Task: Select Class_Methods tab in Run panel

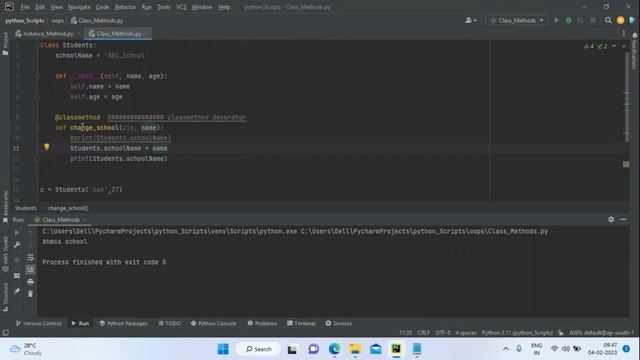Action: [x=60, y=220]
